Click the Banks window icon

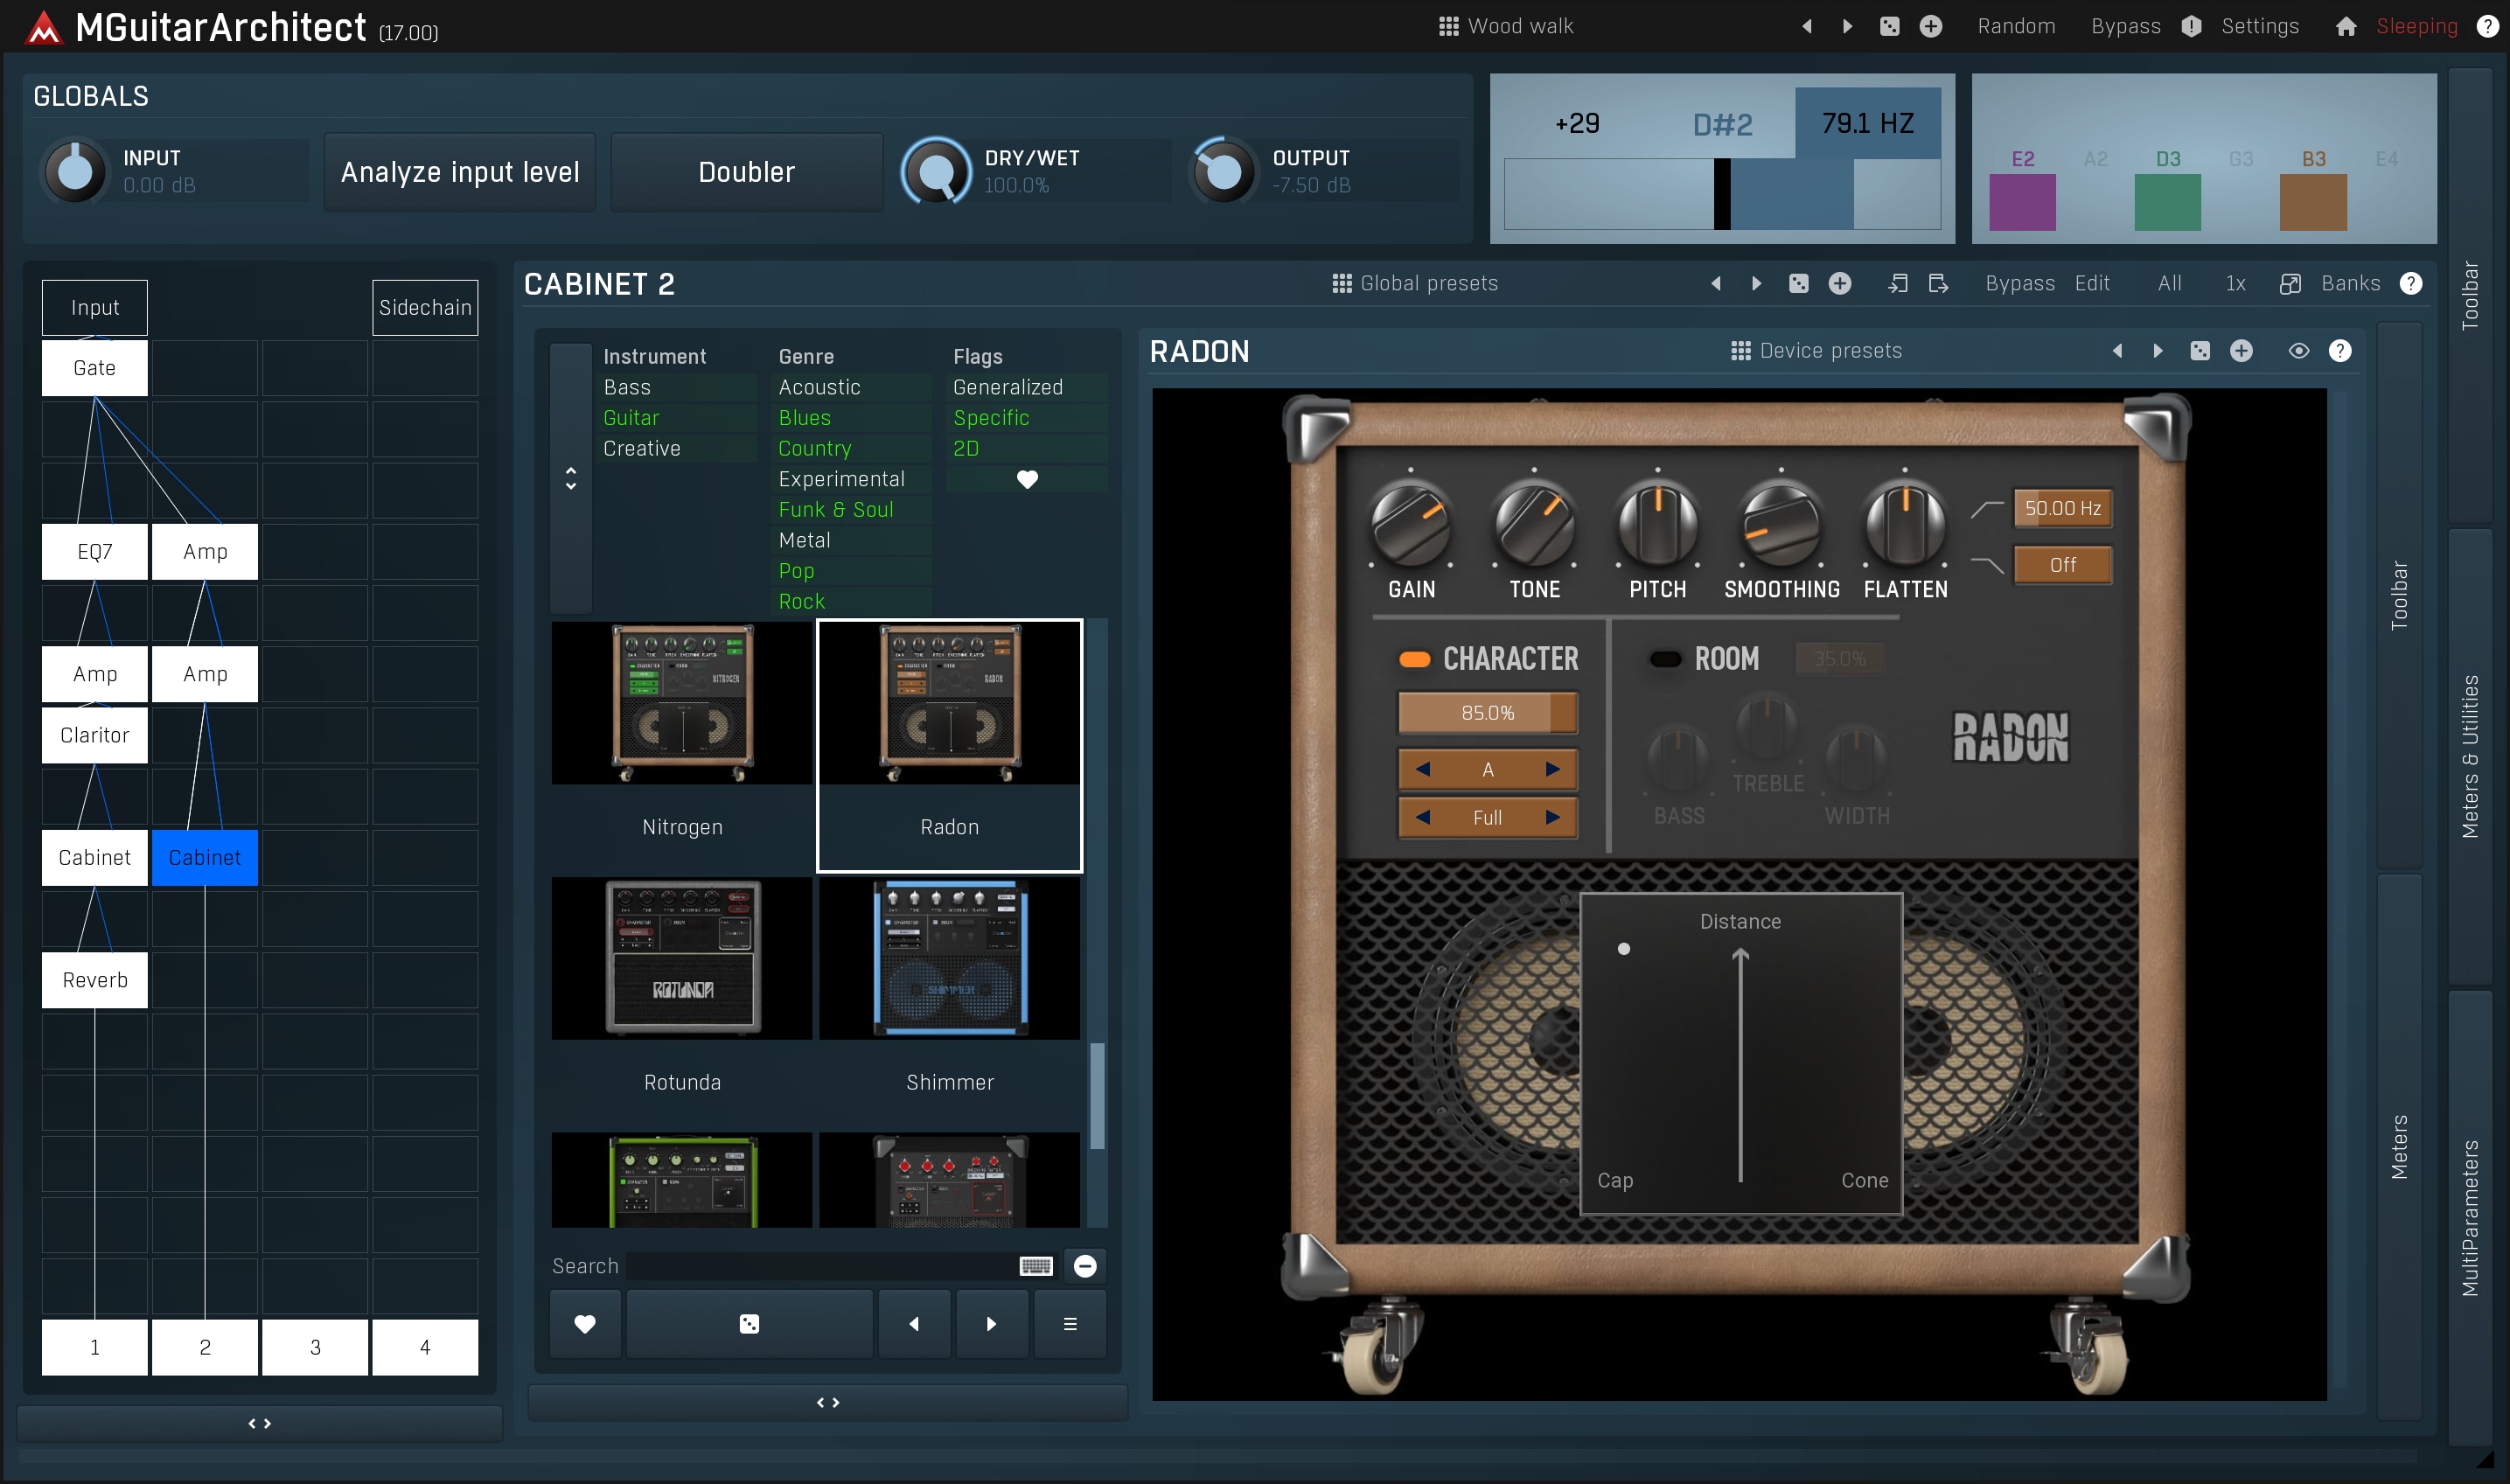point(2290,284)
